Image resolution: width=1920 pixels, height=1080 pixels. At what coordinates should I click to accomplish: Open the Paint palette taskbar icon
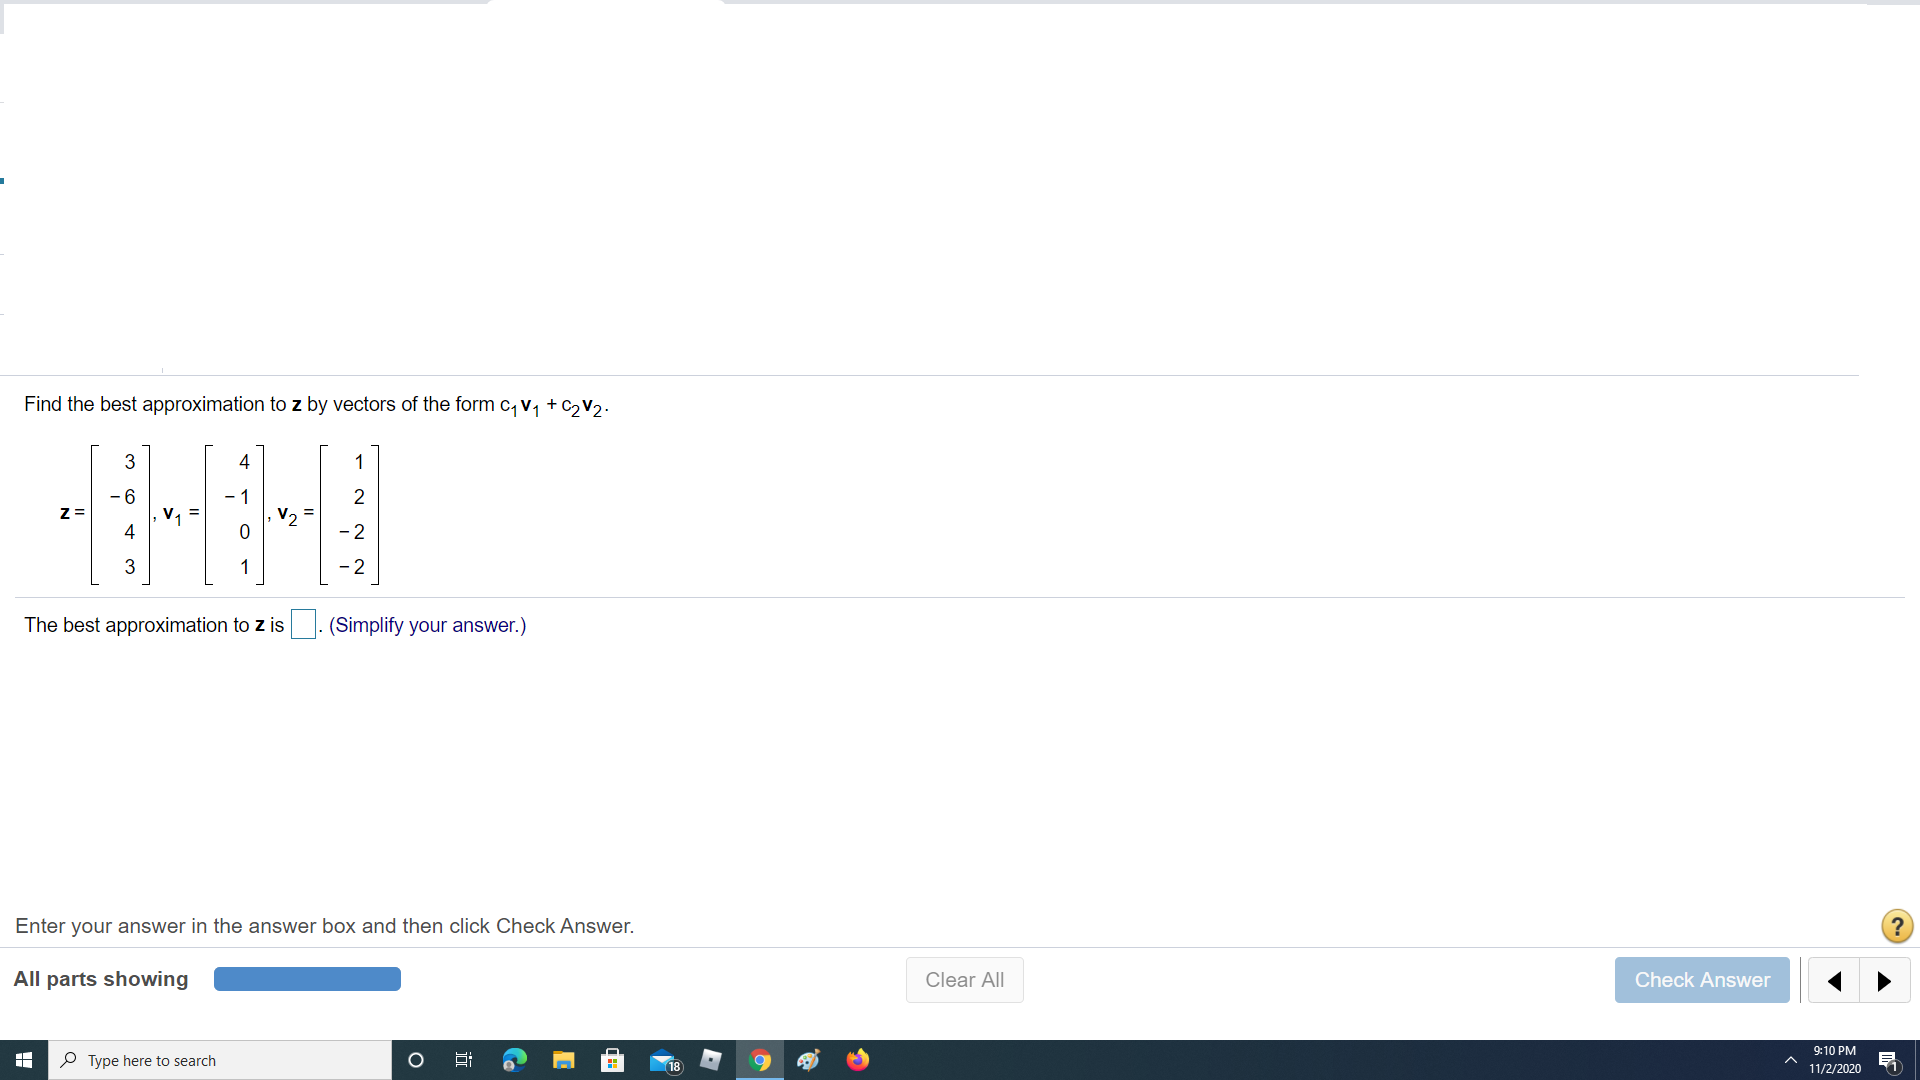click(808, 1060)
